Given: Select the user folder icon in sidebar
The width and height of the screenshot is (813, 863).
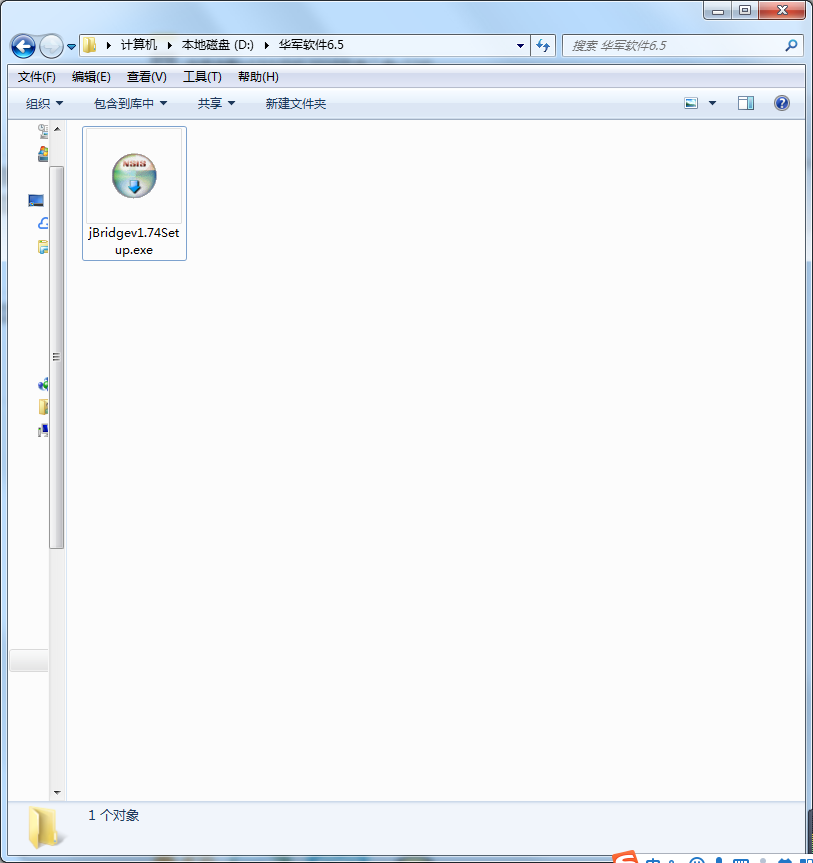Looking at the screenshot, I should click(43, 407).
